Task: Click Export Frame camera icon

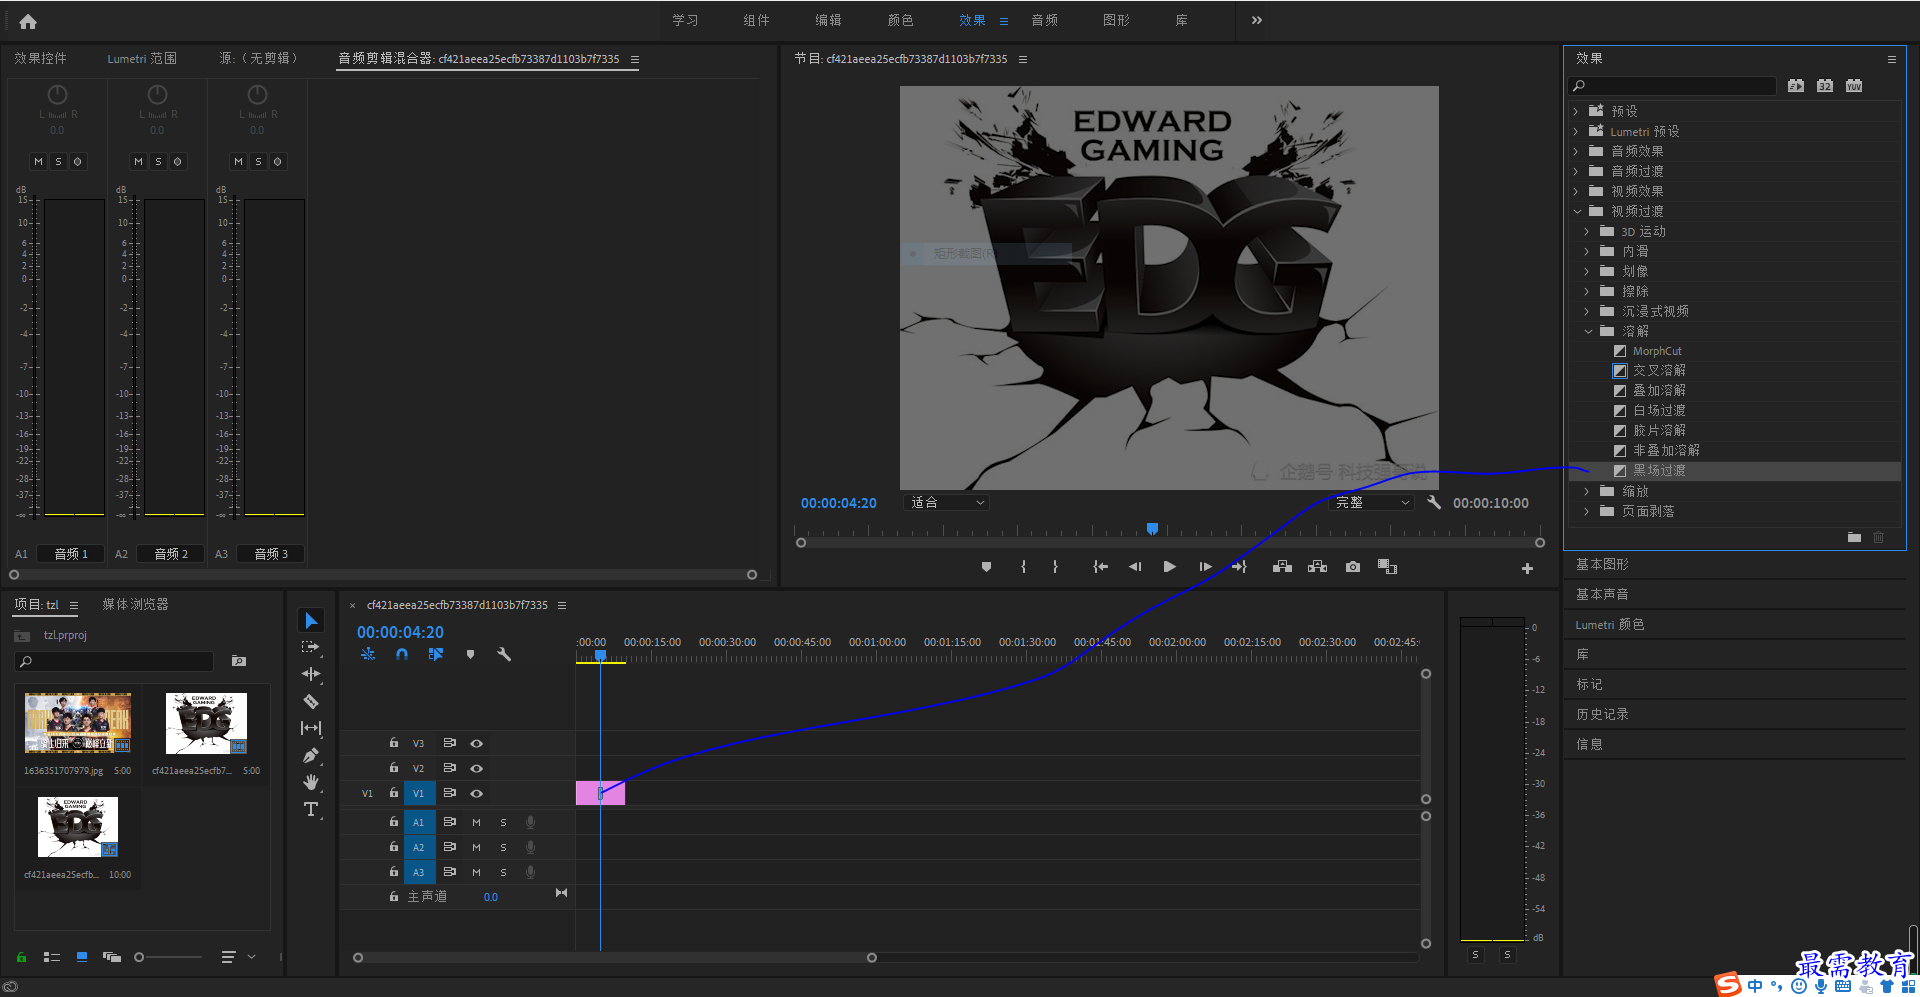Action: [1352, 567]
